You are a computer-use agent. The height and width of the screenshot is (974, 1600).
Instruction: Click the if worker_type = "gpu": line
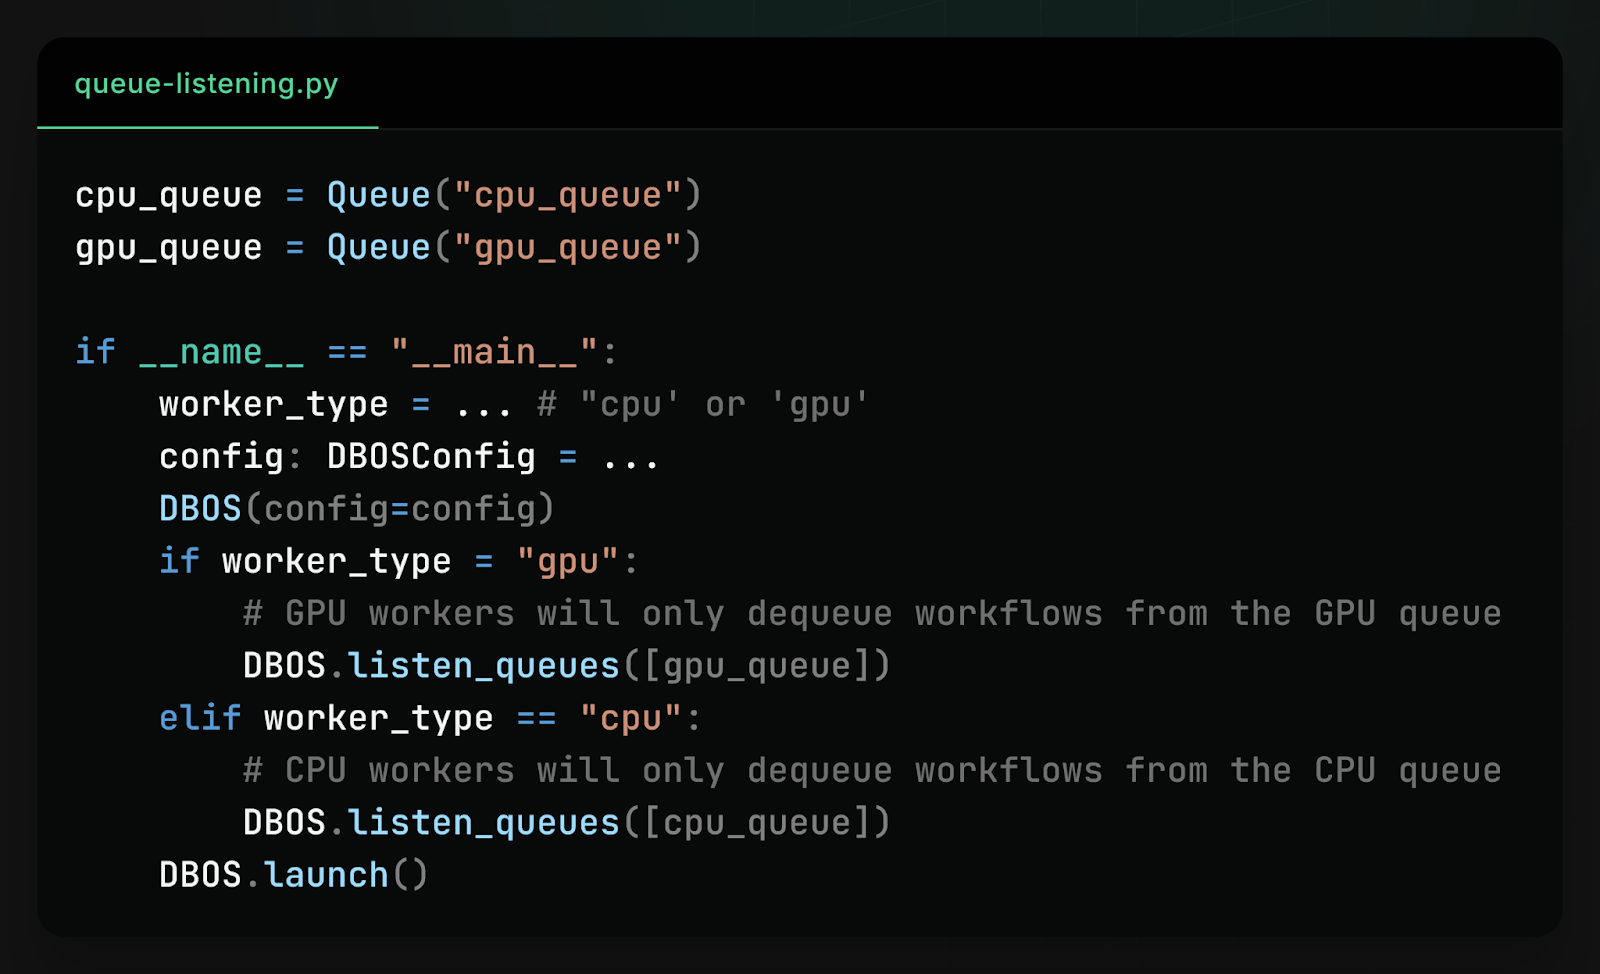[399, 561]
